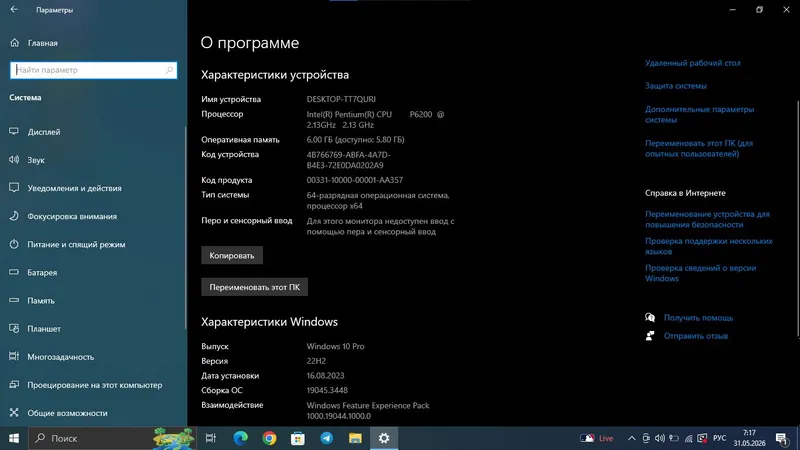Click the Найти параметр search field
This screenshot has height=450, width=800.
click(x=93, y=70)
